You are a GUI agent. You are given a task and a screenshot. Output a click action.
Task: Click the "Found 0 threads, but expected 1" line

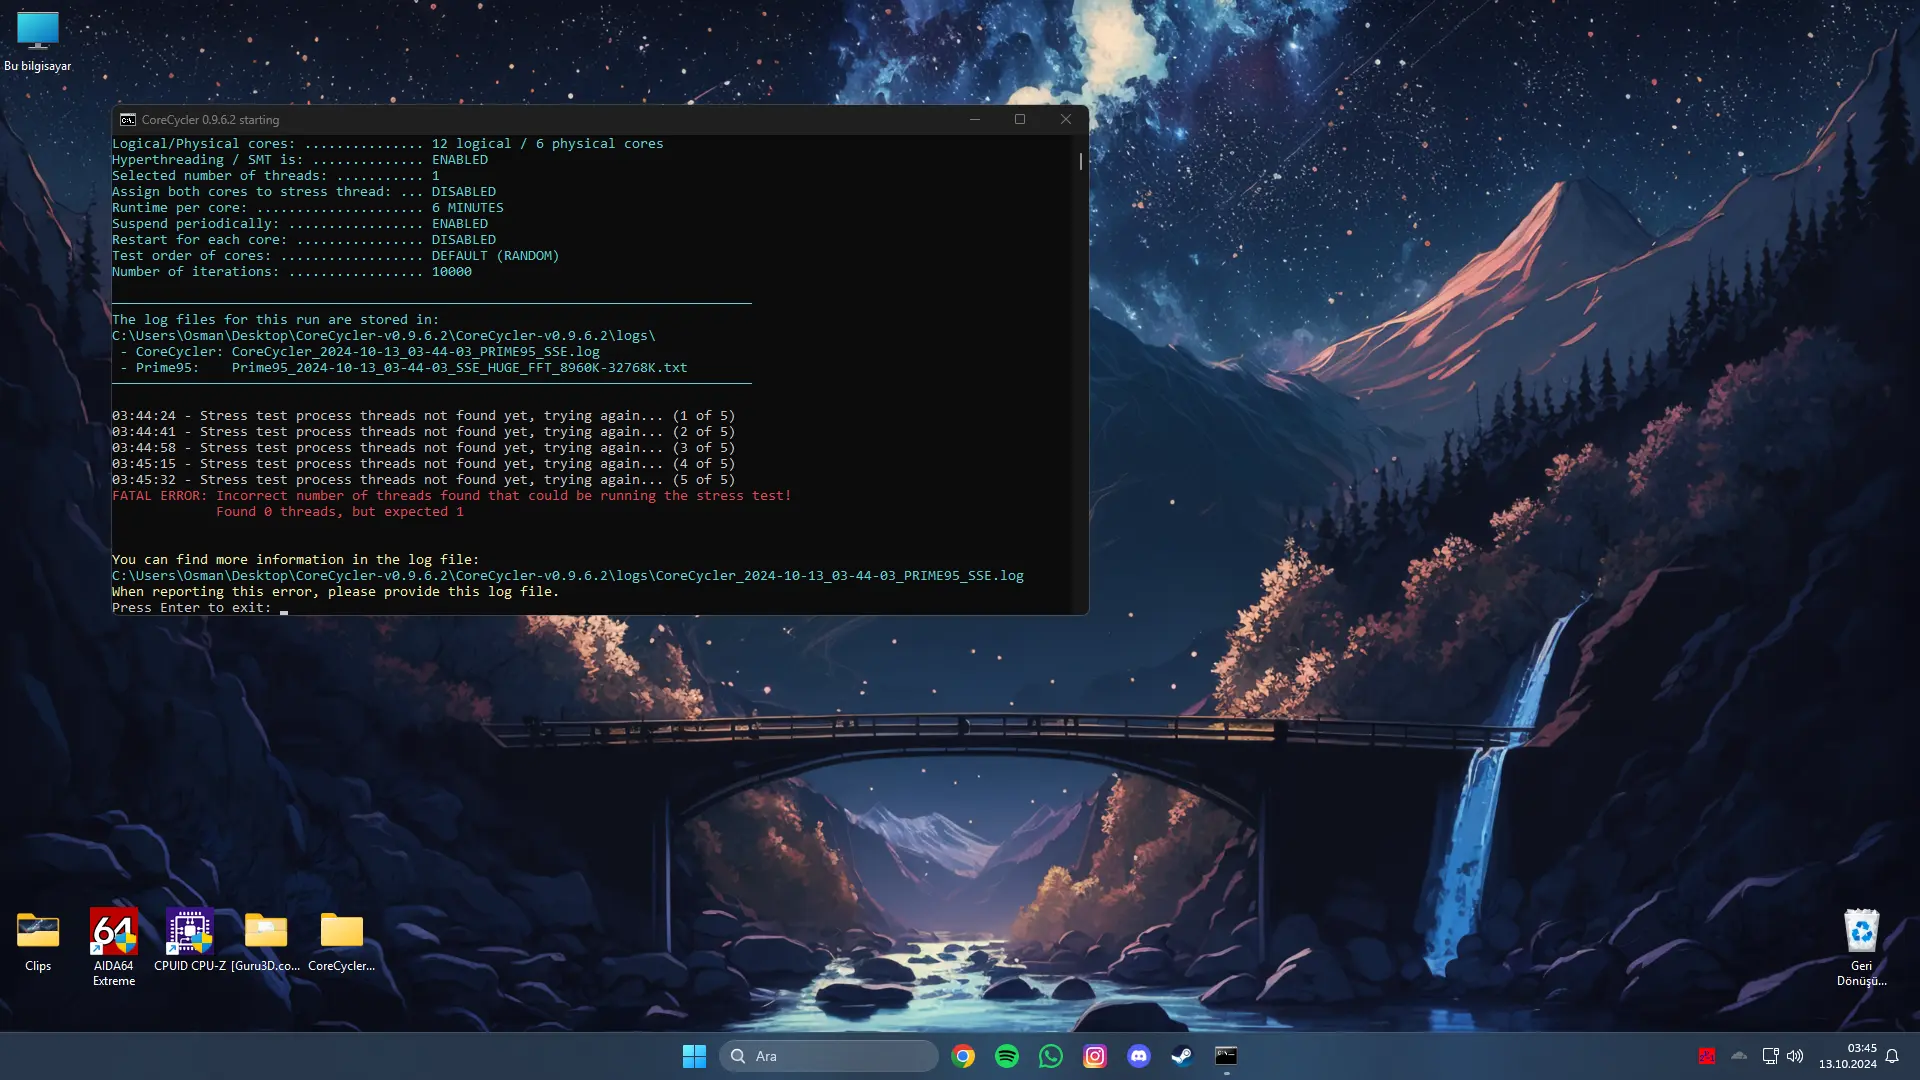click(x=340, y=512)
